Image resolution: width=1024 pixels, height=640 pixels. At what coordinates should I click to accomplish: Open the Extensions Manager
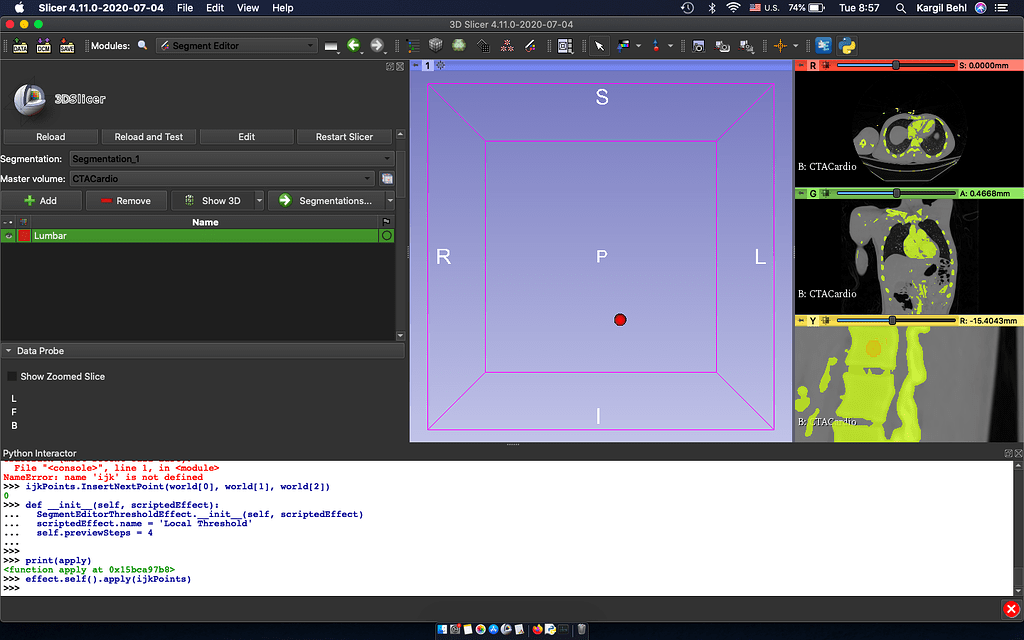[822, 45]
